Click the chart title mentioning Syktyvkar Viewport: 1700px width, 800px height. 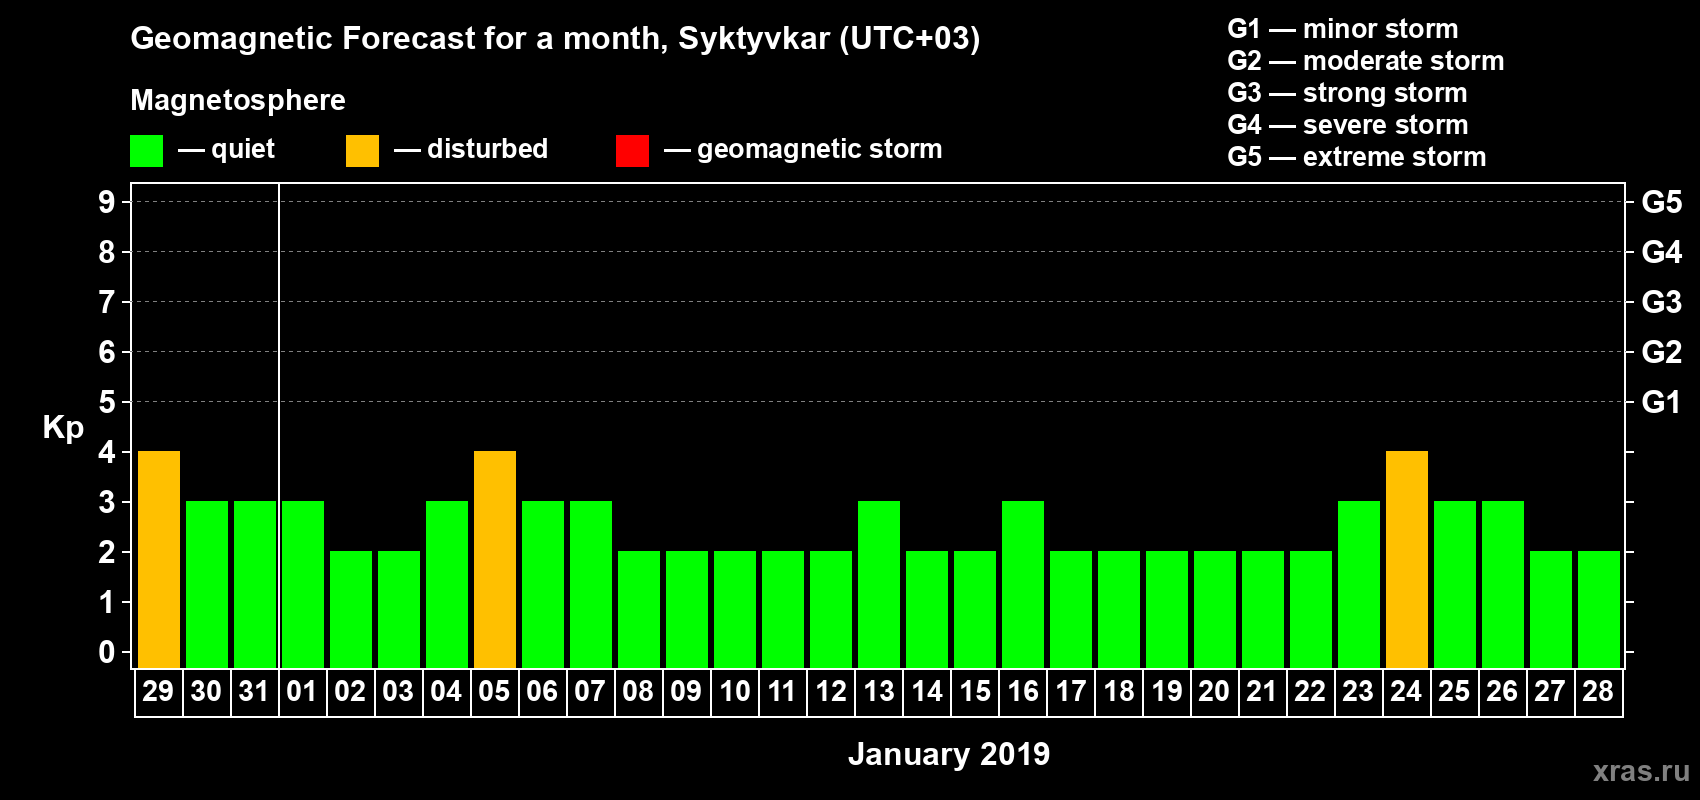click(555, 39)
